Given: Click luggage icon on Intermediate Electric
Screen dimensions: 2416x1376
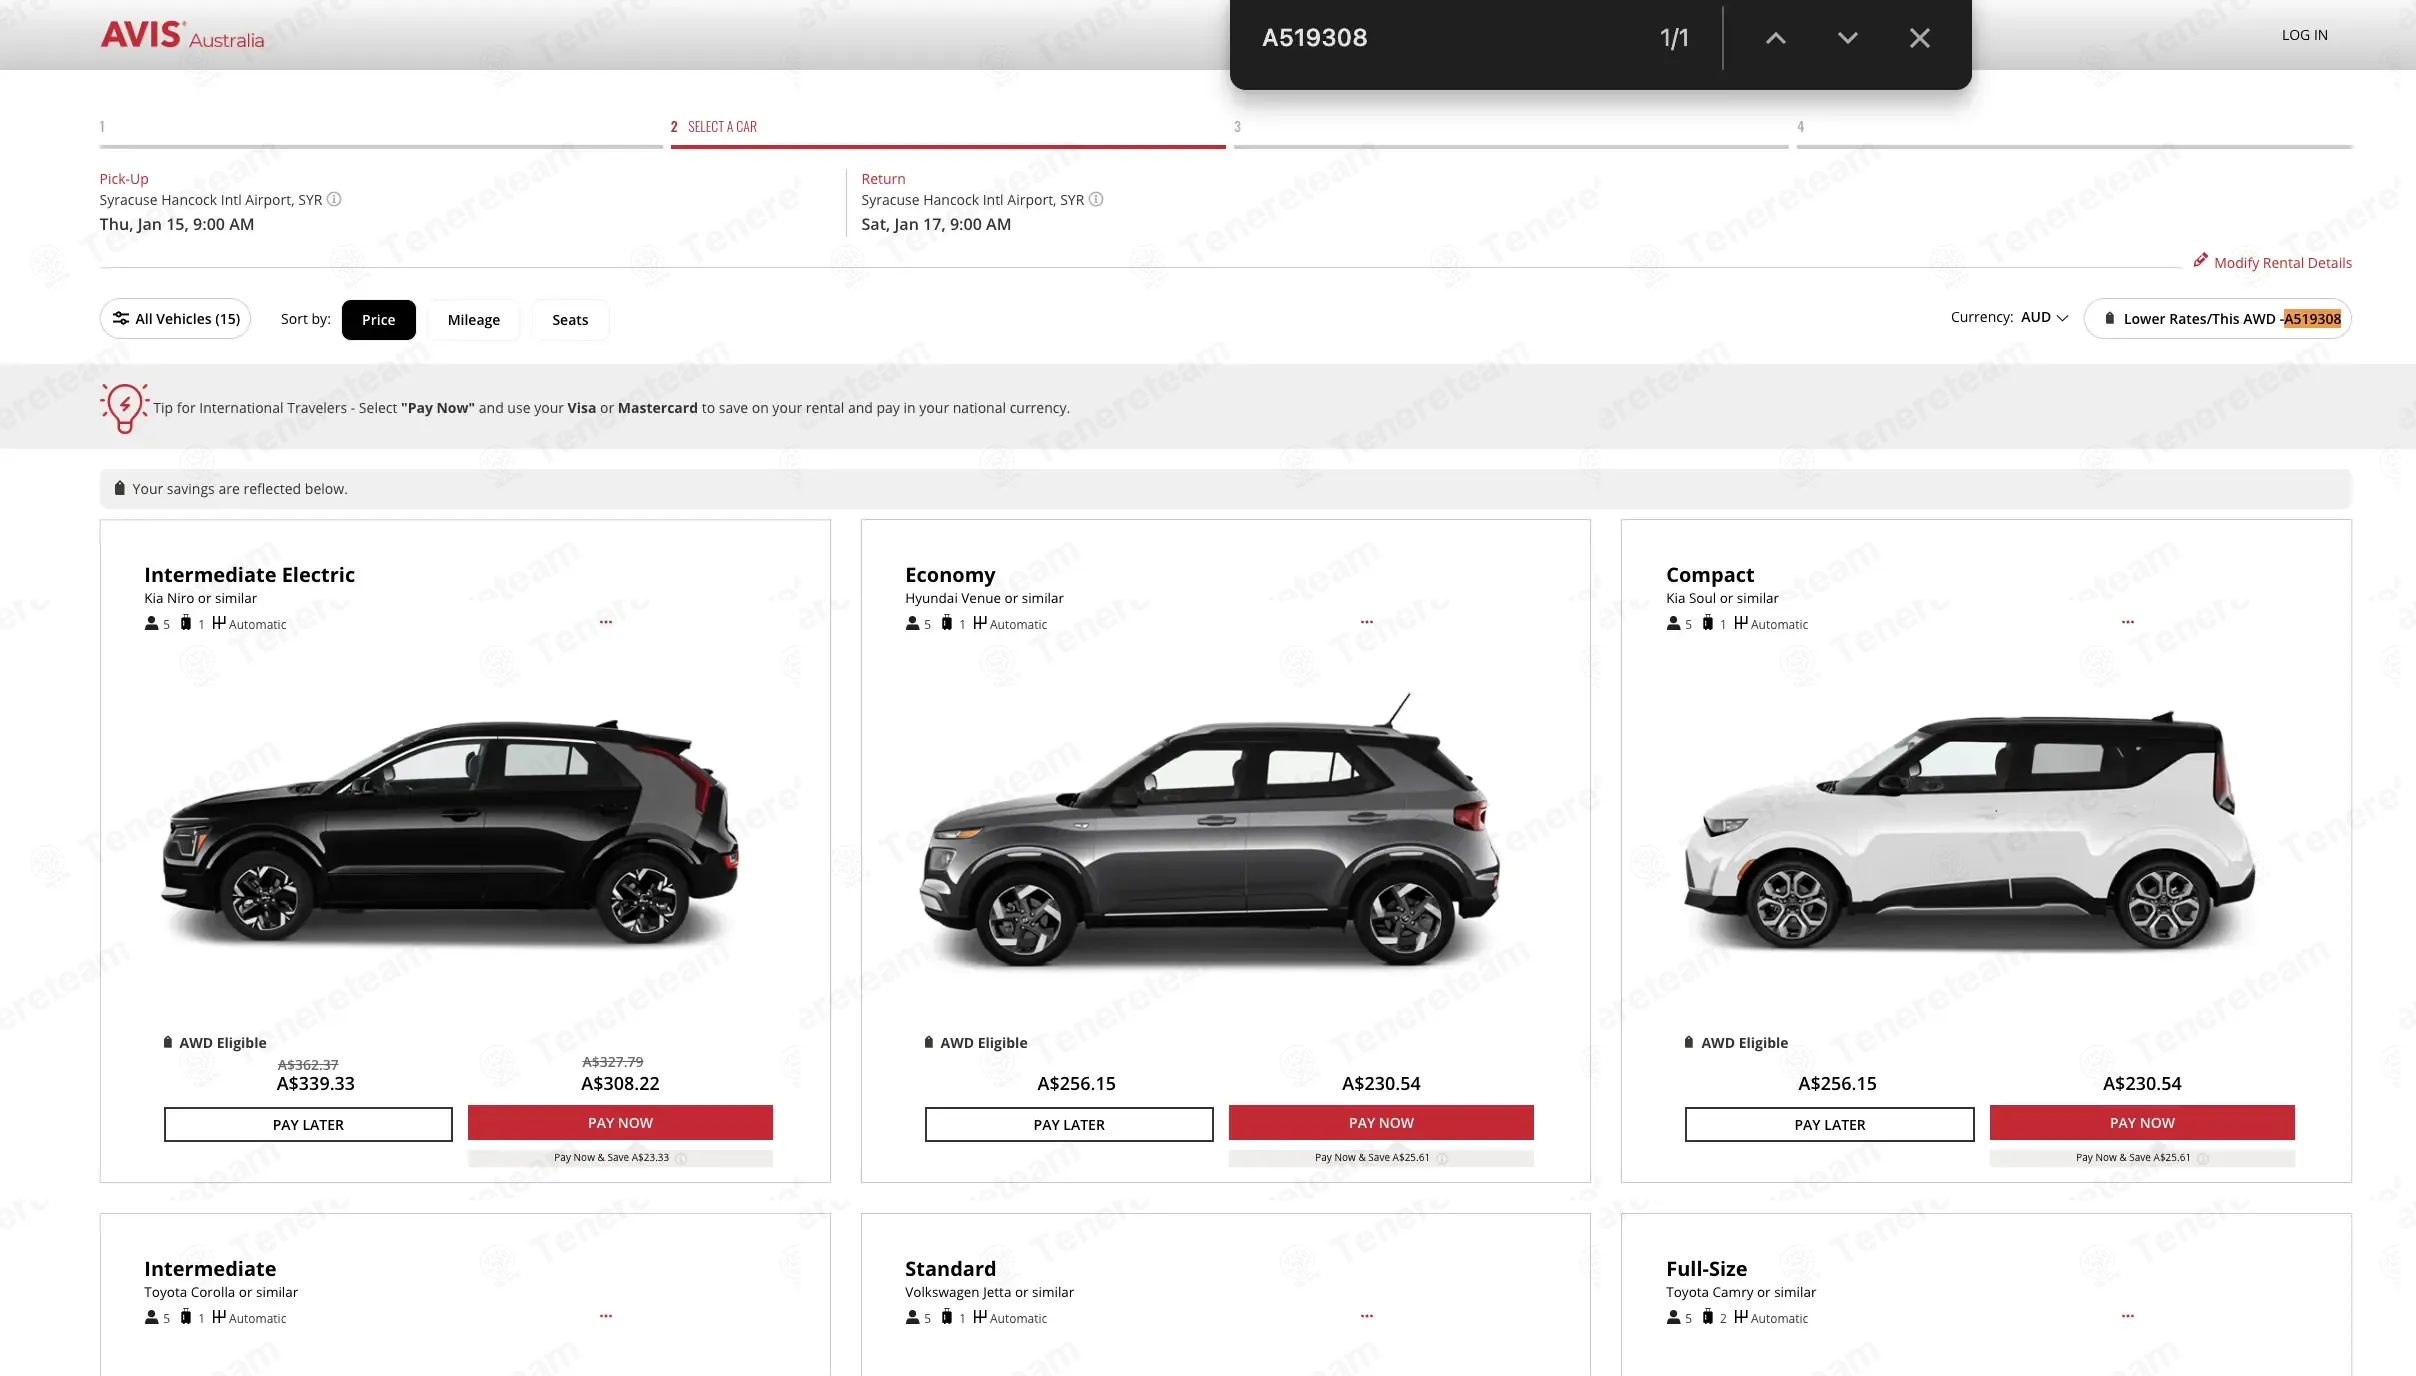Looking at the screenshot, I should pyautogui.click(x=185, y=623).
